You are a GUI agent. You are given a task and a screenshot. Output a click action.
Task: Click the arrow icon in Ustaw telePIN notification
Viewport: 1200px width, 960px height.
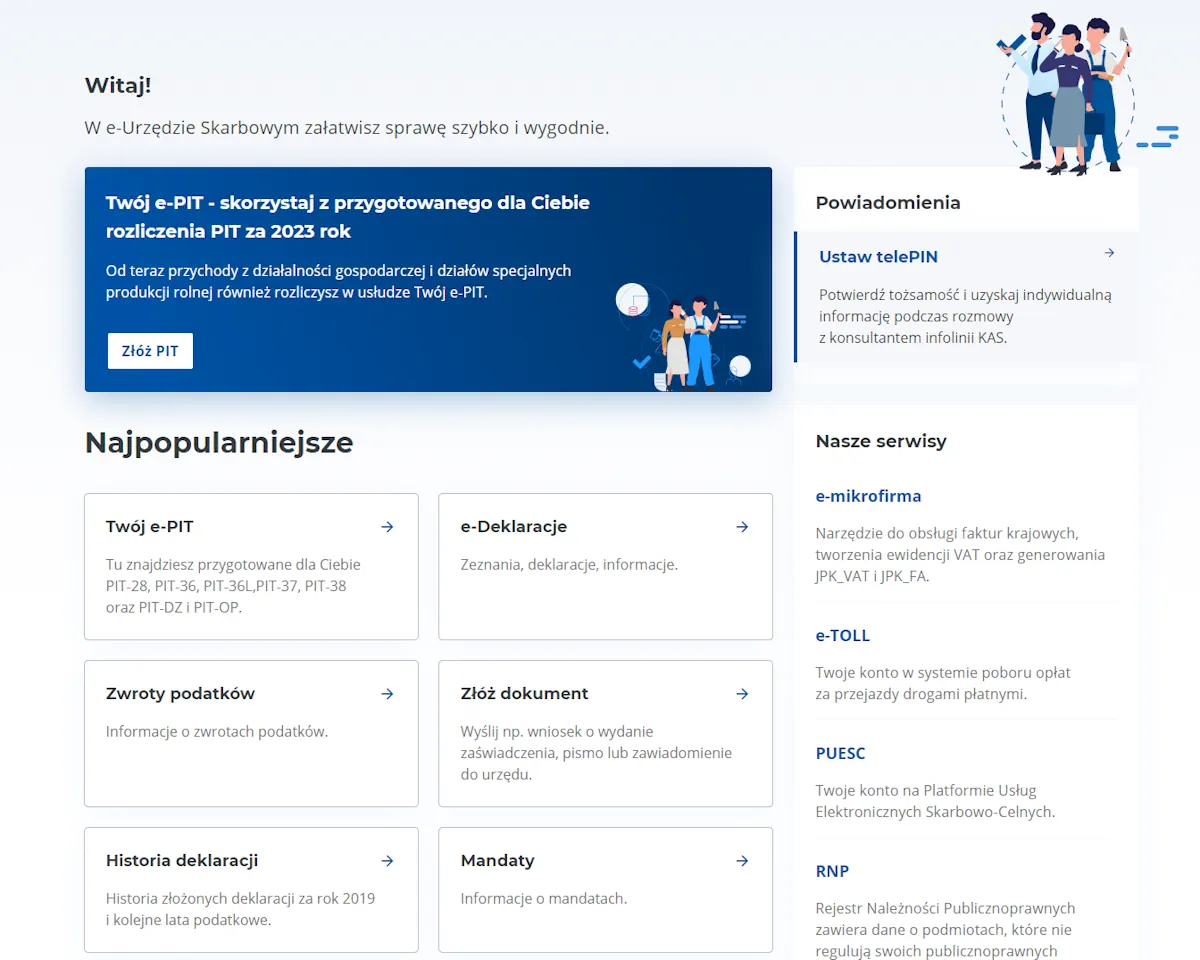(1109, 254)
